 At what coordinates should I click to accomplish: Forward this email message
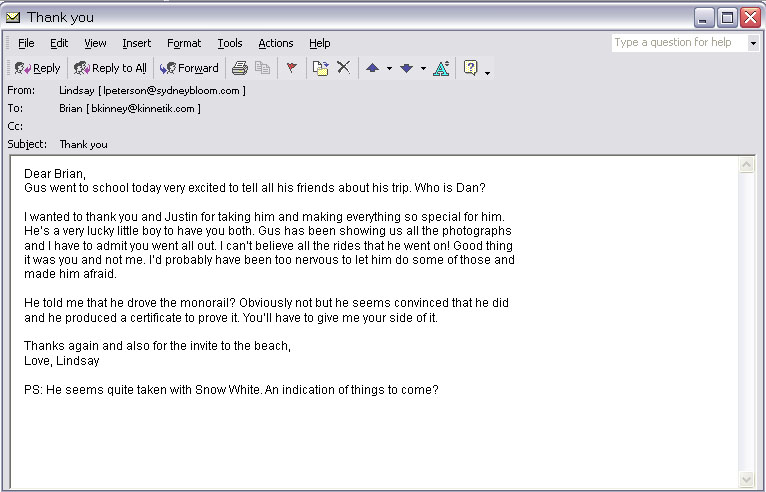(189, 68)
